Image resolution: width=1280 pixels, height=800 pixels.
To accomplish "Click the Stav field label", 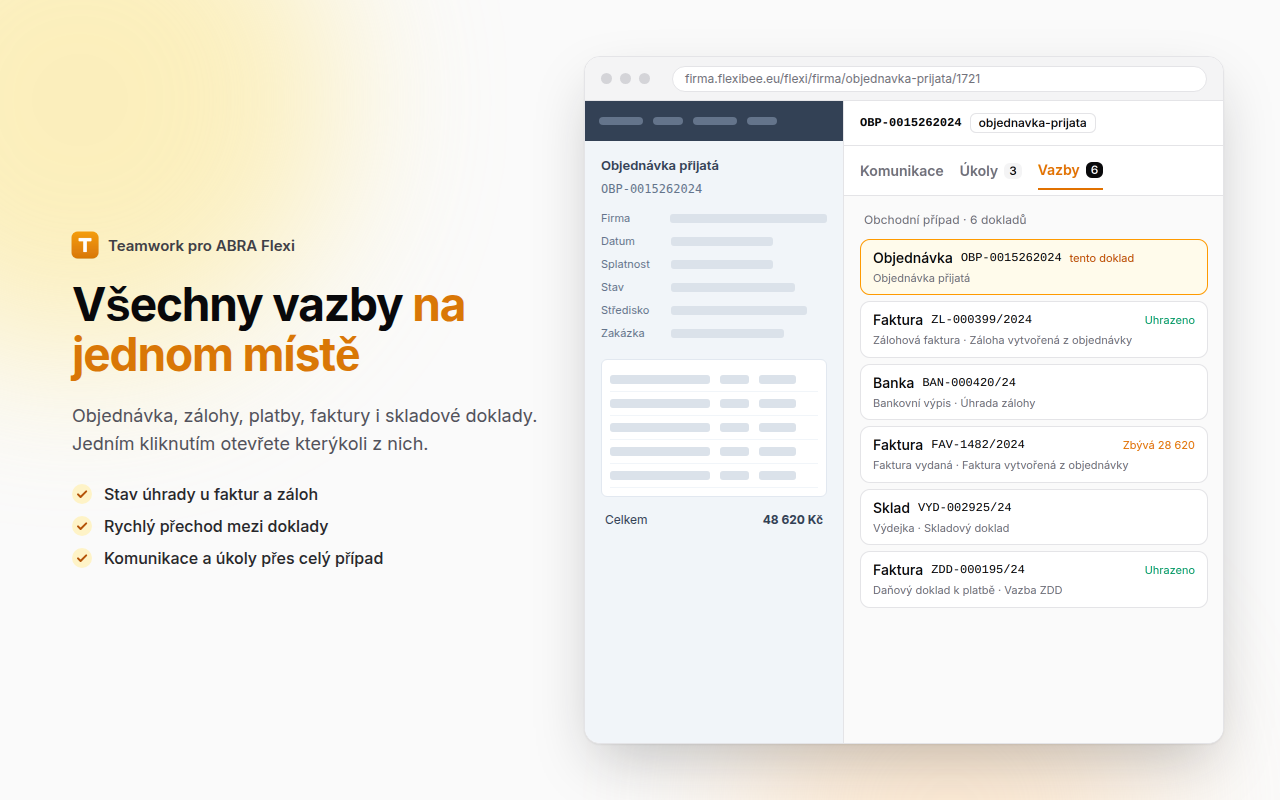I will pyautogui.click(x=613, y=287).
